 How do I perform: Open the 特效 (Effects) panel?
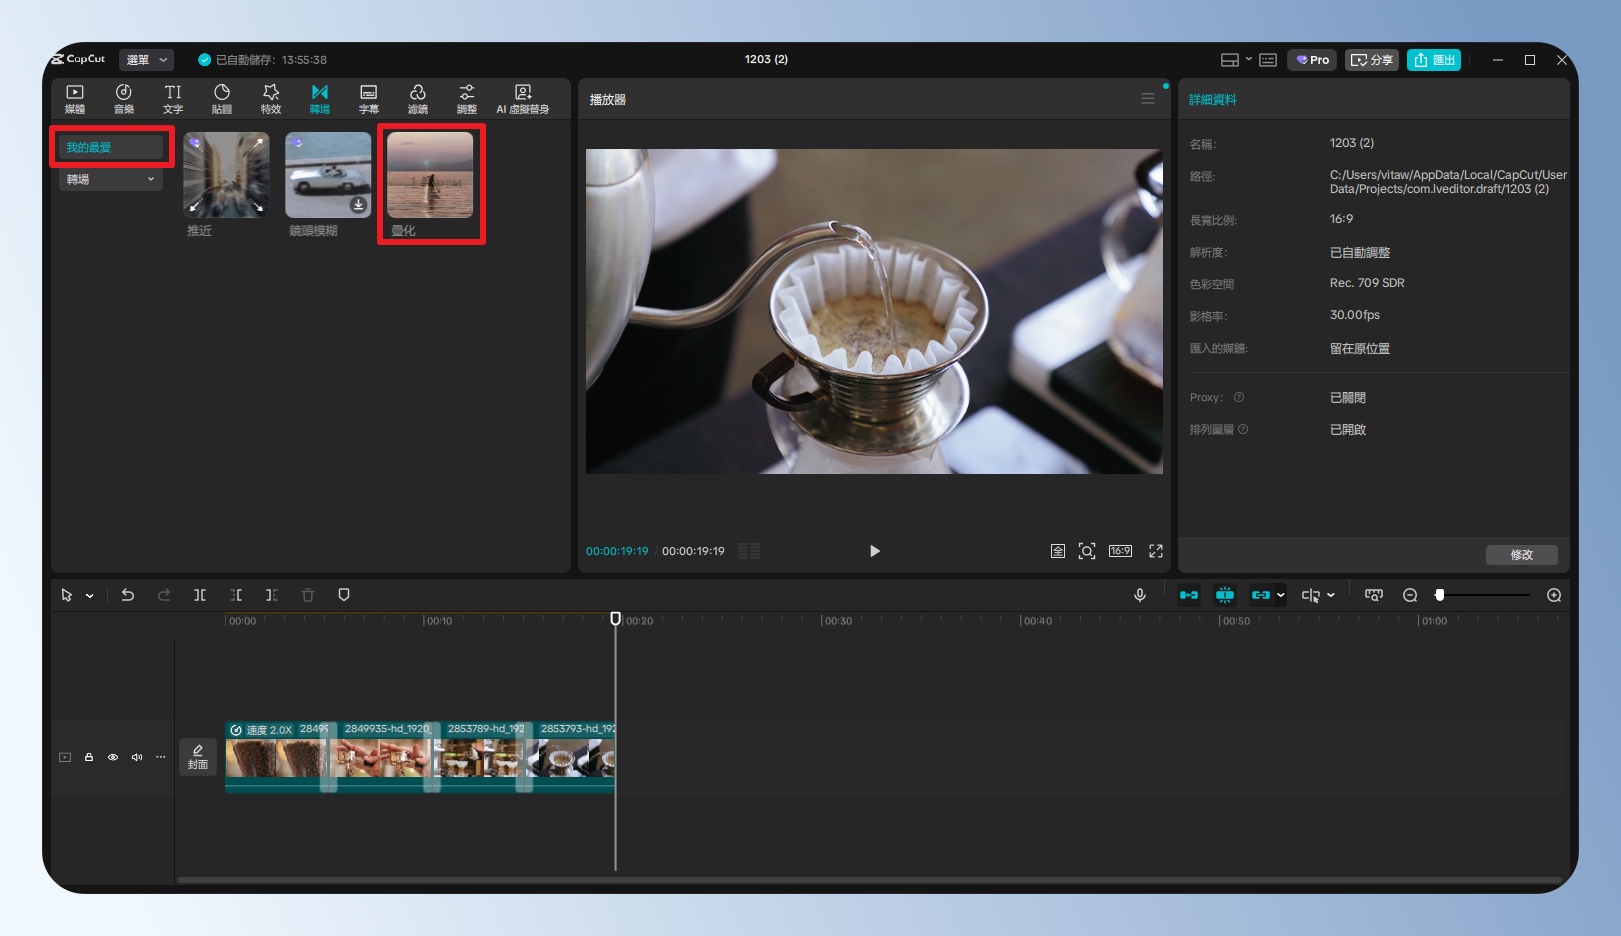(271, 98)
